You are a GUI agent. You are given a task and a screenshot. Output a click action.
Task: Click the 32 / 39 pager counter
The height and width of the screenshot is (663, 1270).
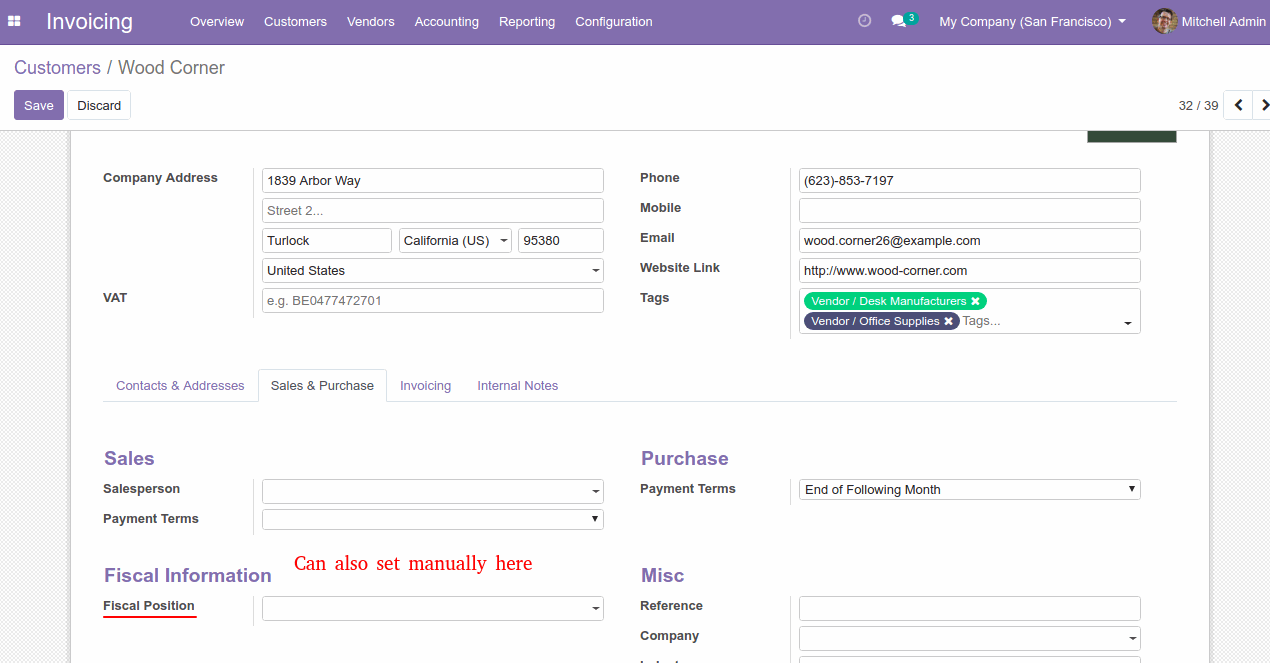pos(1198,105)
